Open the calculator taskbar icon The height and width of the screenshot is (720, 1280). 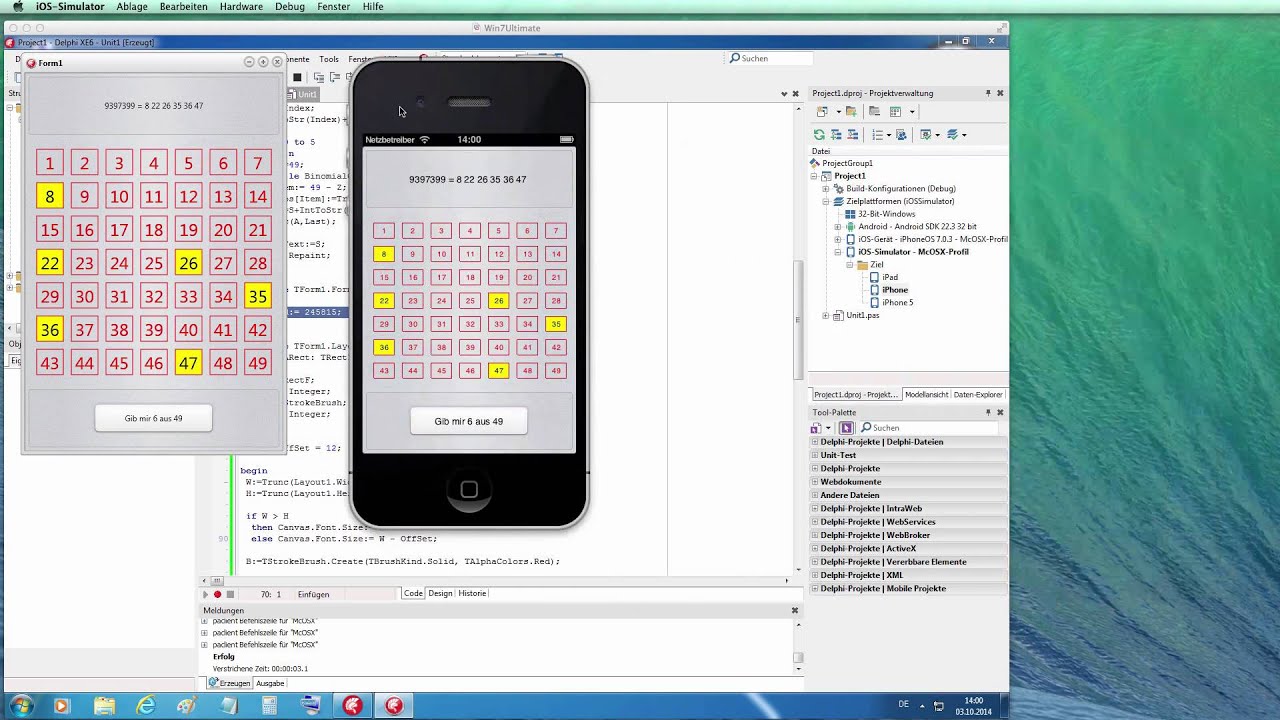pos(269,706)
